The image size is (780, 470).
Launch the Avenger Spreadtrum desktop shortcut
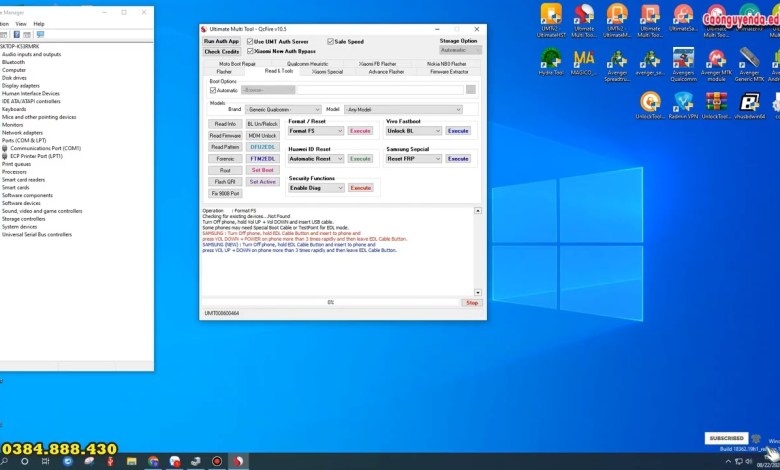pyautogui.click(x=617, y=59)
